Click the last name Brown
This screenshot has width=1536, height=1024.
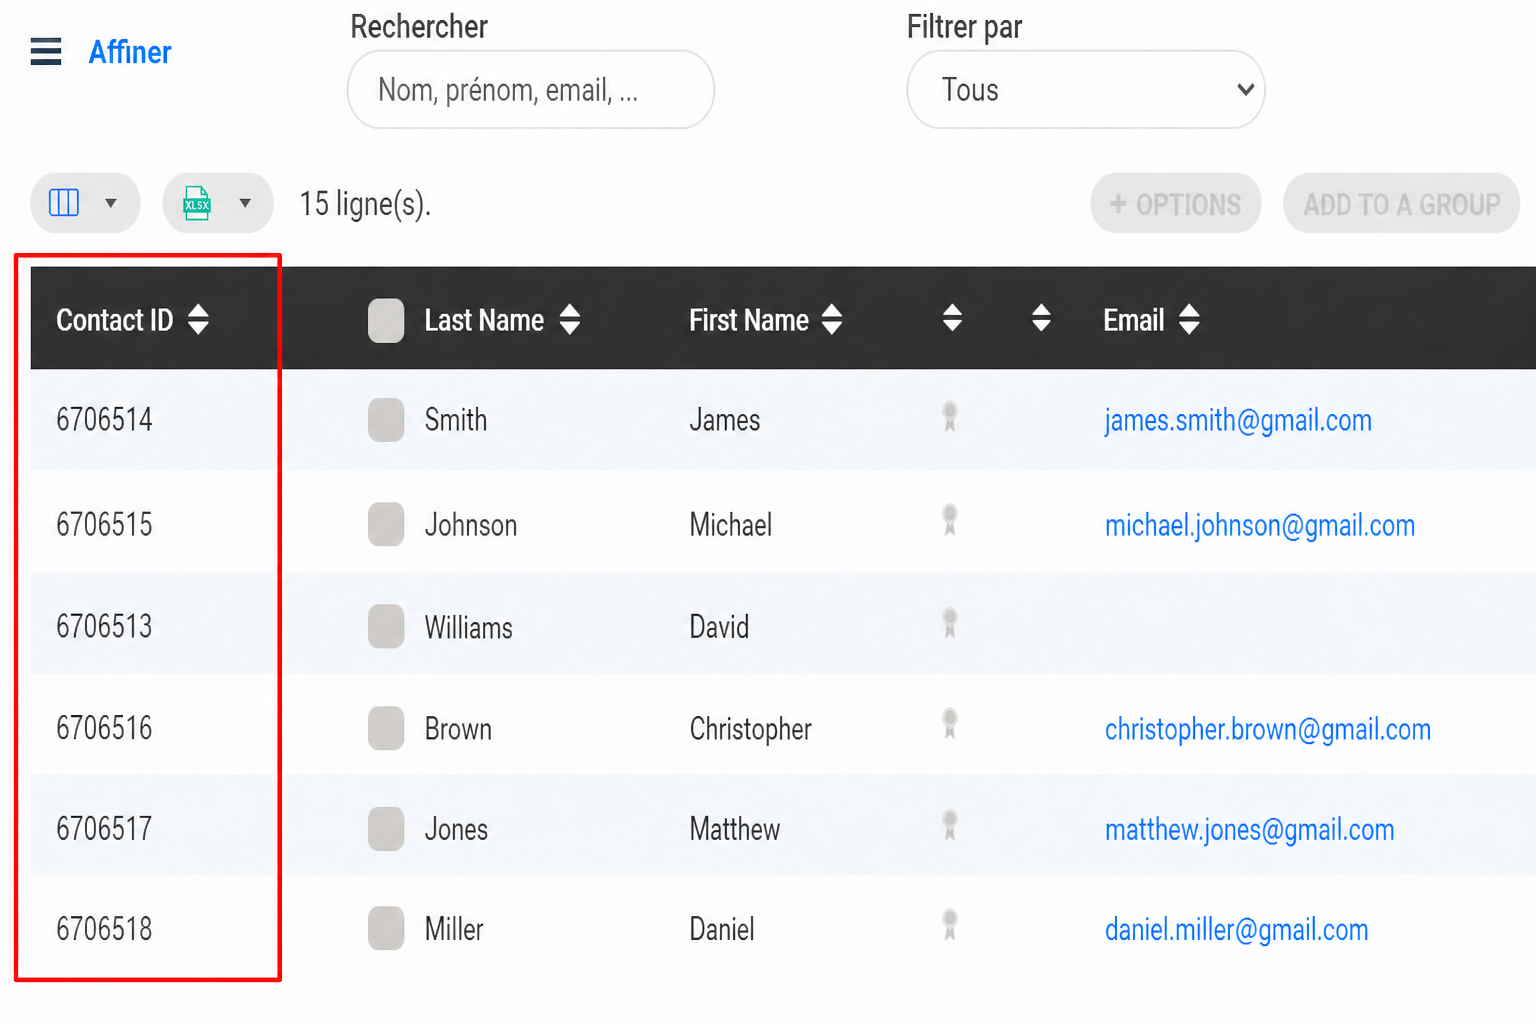pyautogui.click(x=458, y=729)
